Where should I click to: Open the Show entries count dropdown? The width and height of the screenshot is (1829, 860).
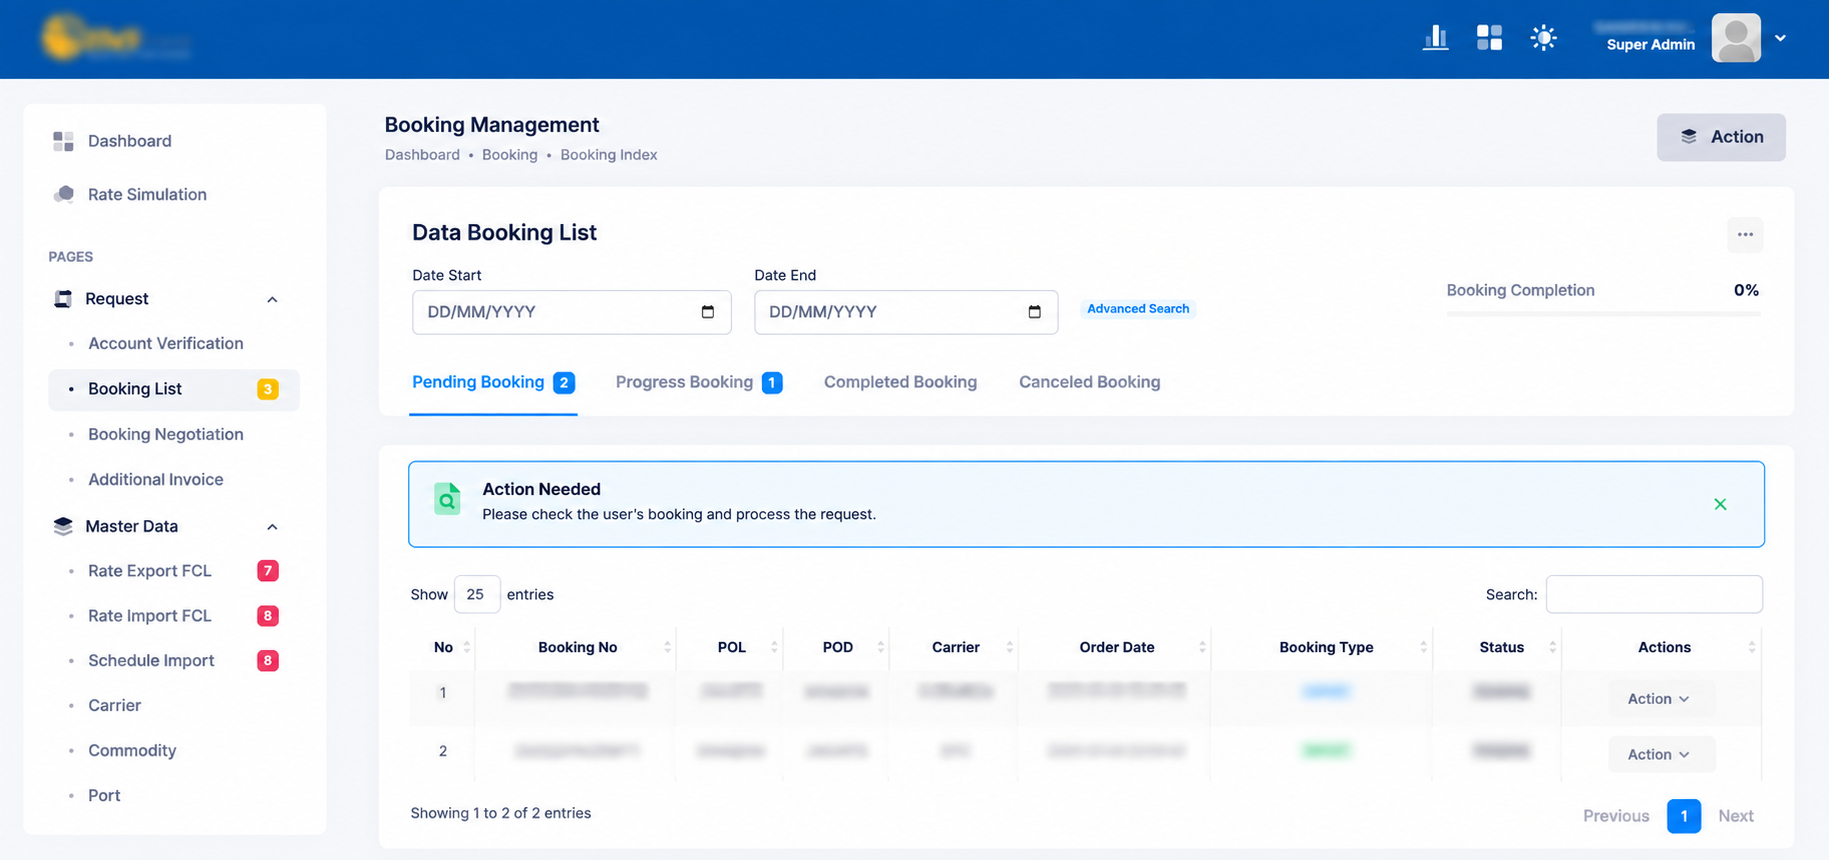(x=476, y=594)
